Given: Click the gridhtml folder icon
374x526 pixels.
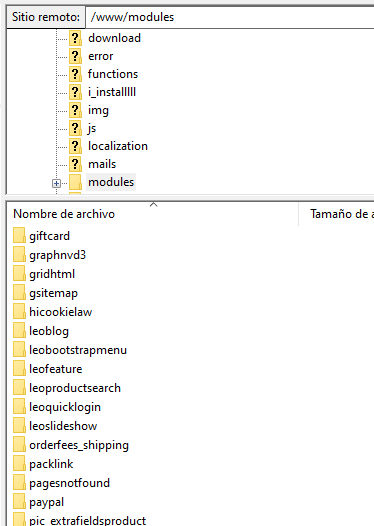Looking at the screenshot, I should [x=19, y=273].
